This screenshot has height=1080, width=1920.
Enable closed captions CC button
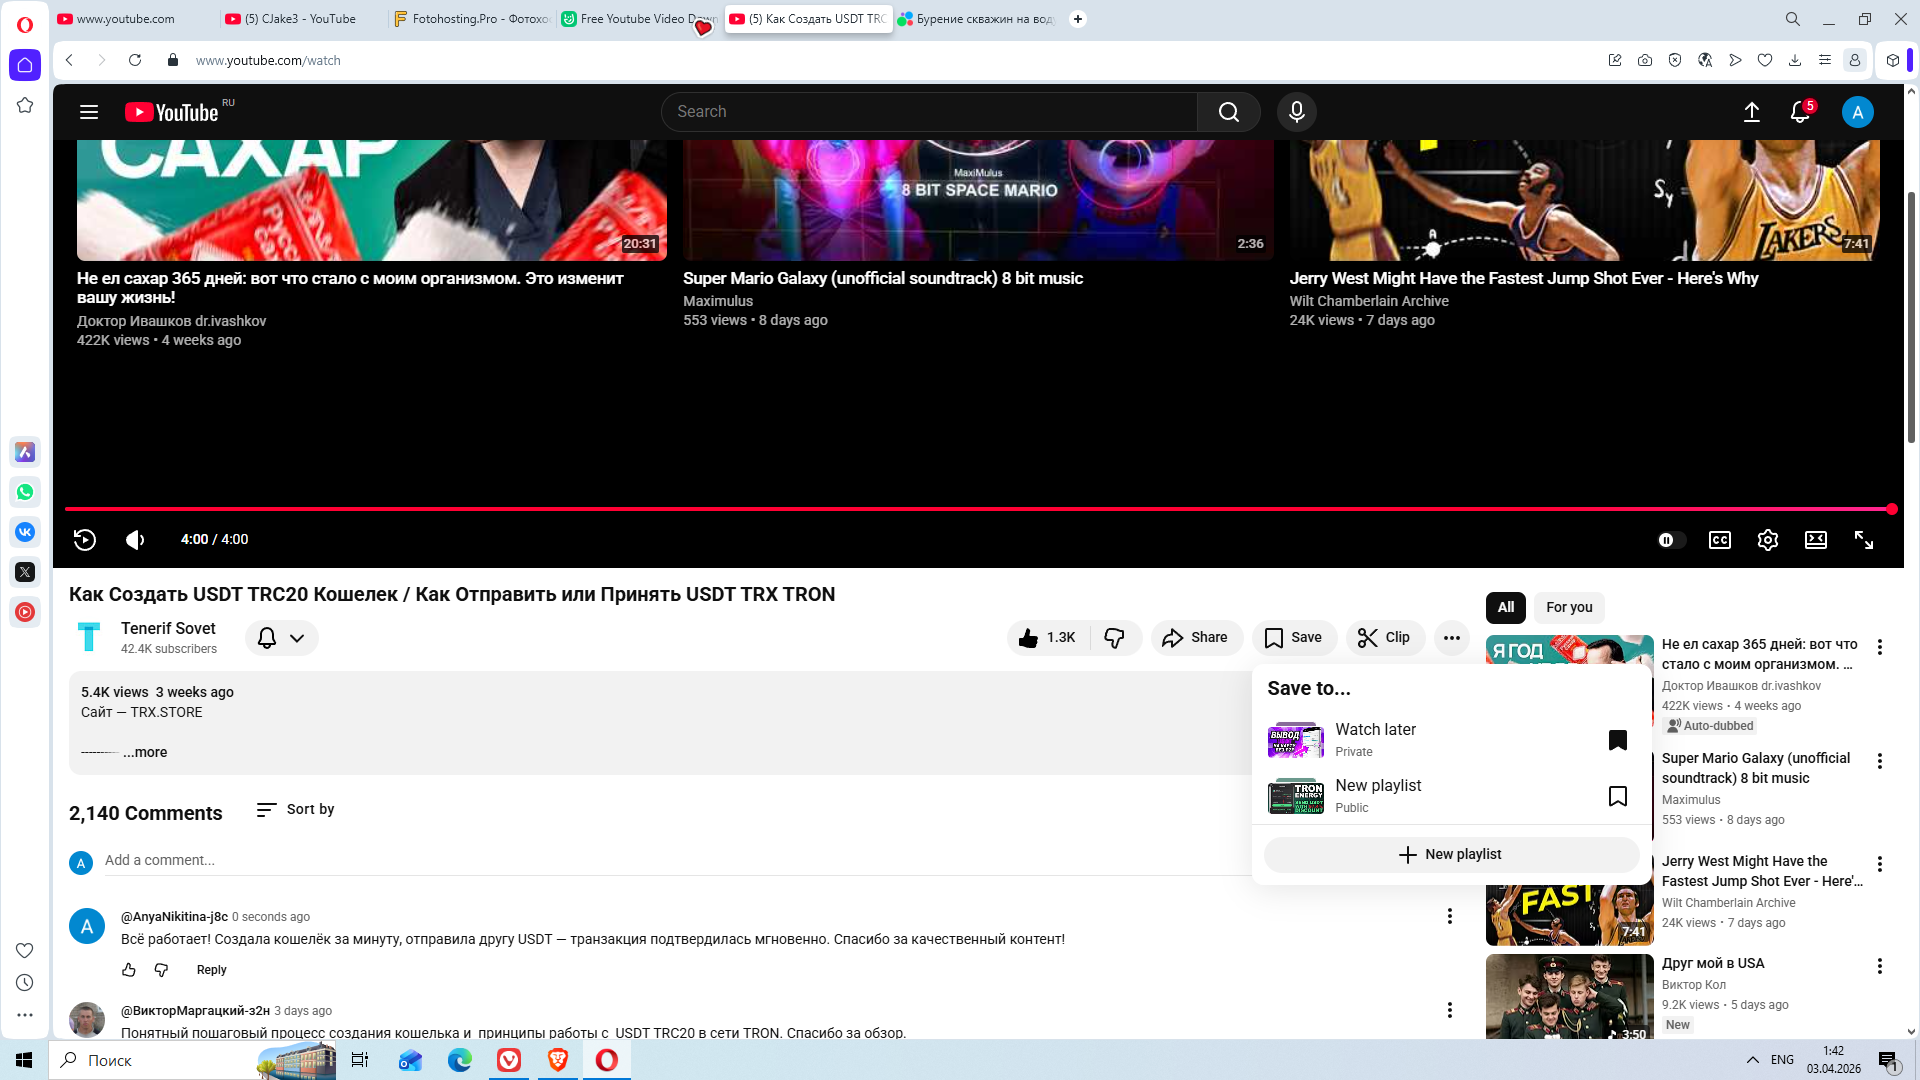1719,540
